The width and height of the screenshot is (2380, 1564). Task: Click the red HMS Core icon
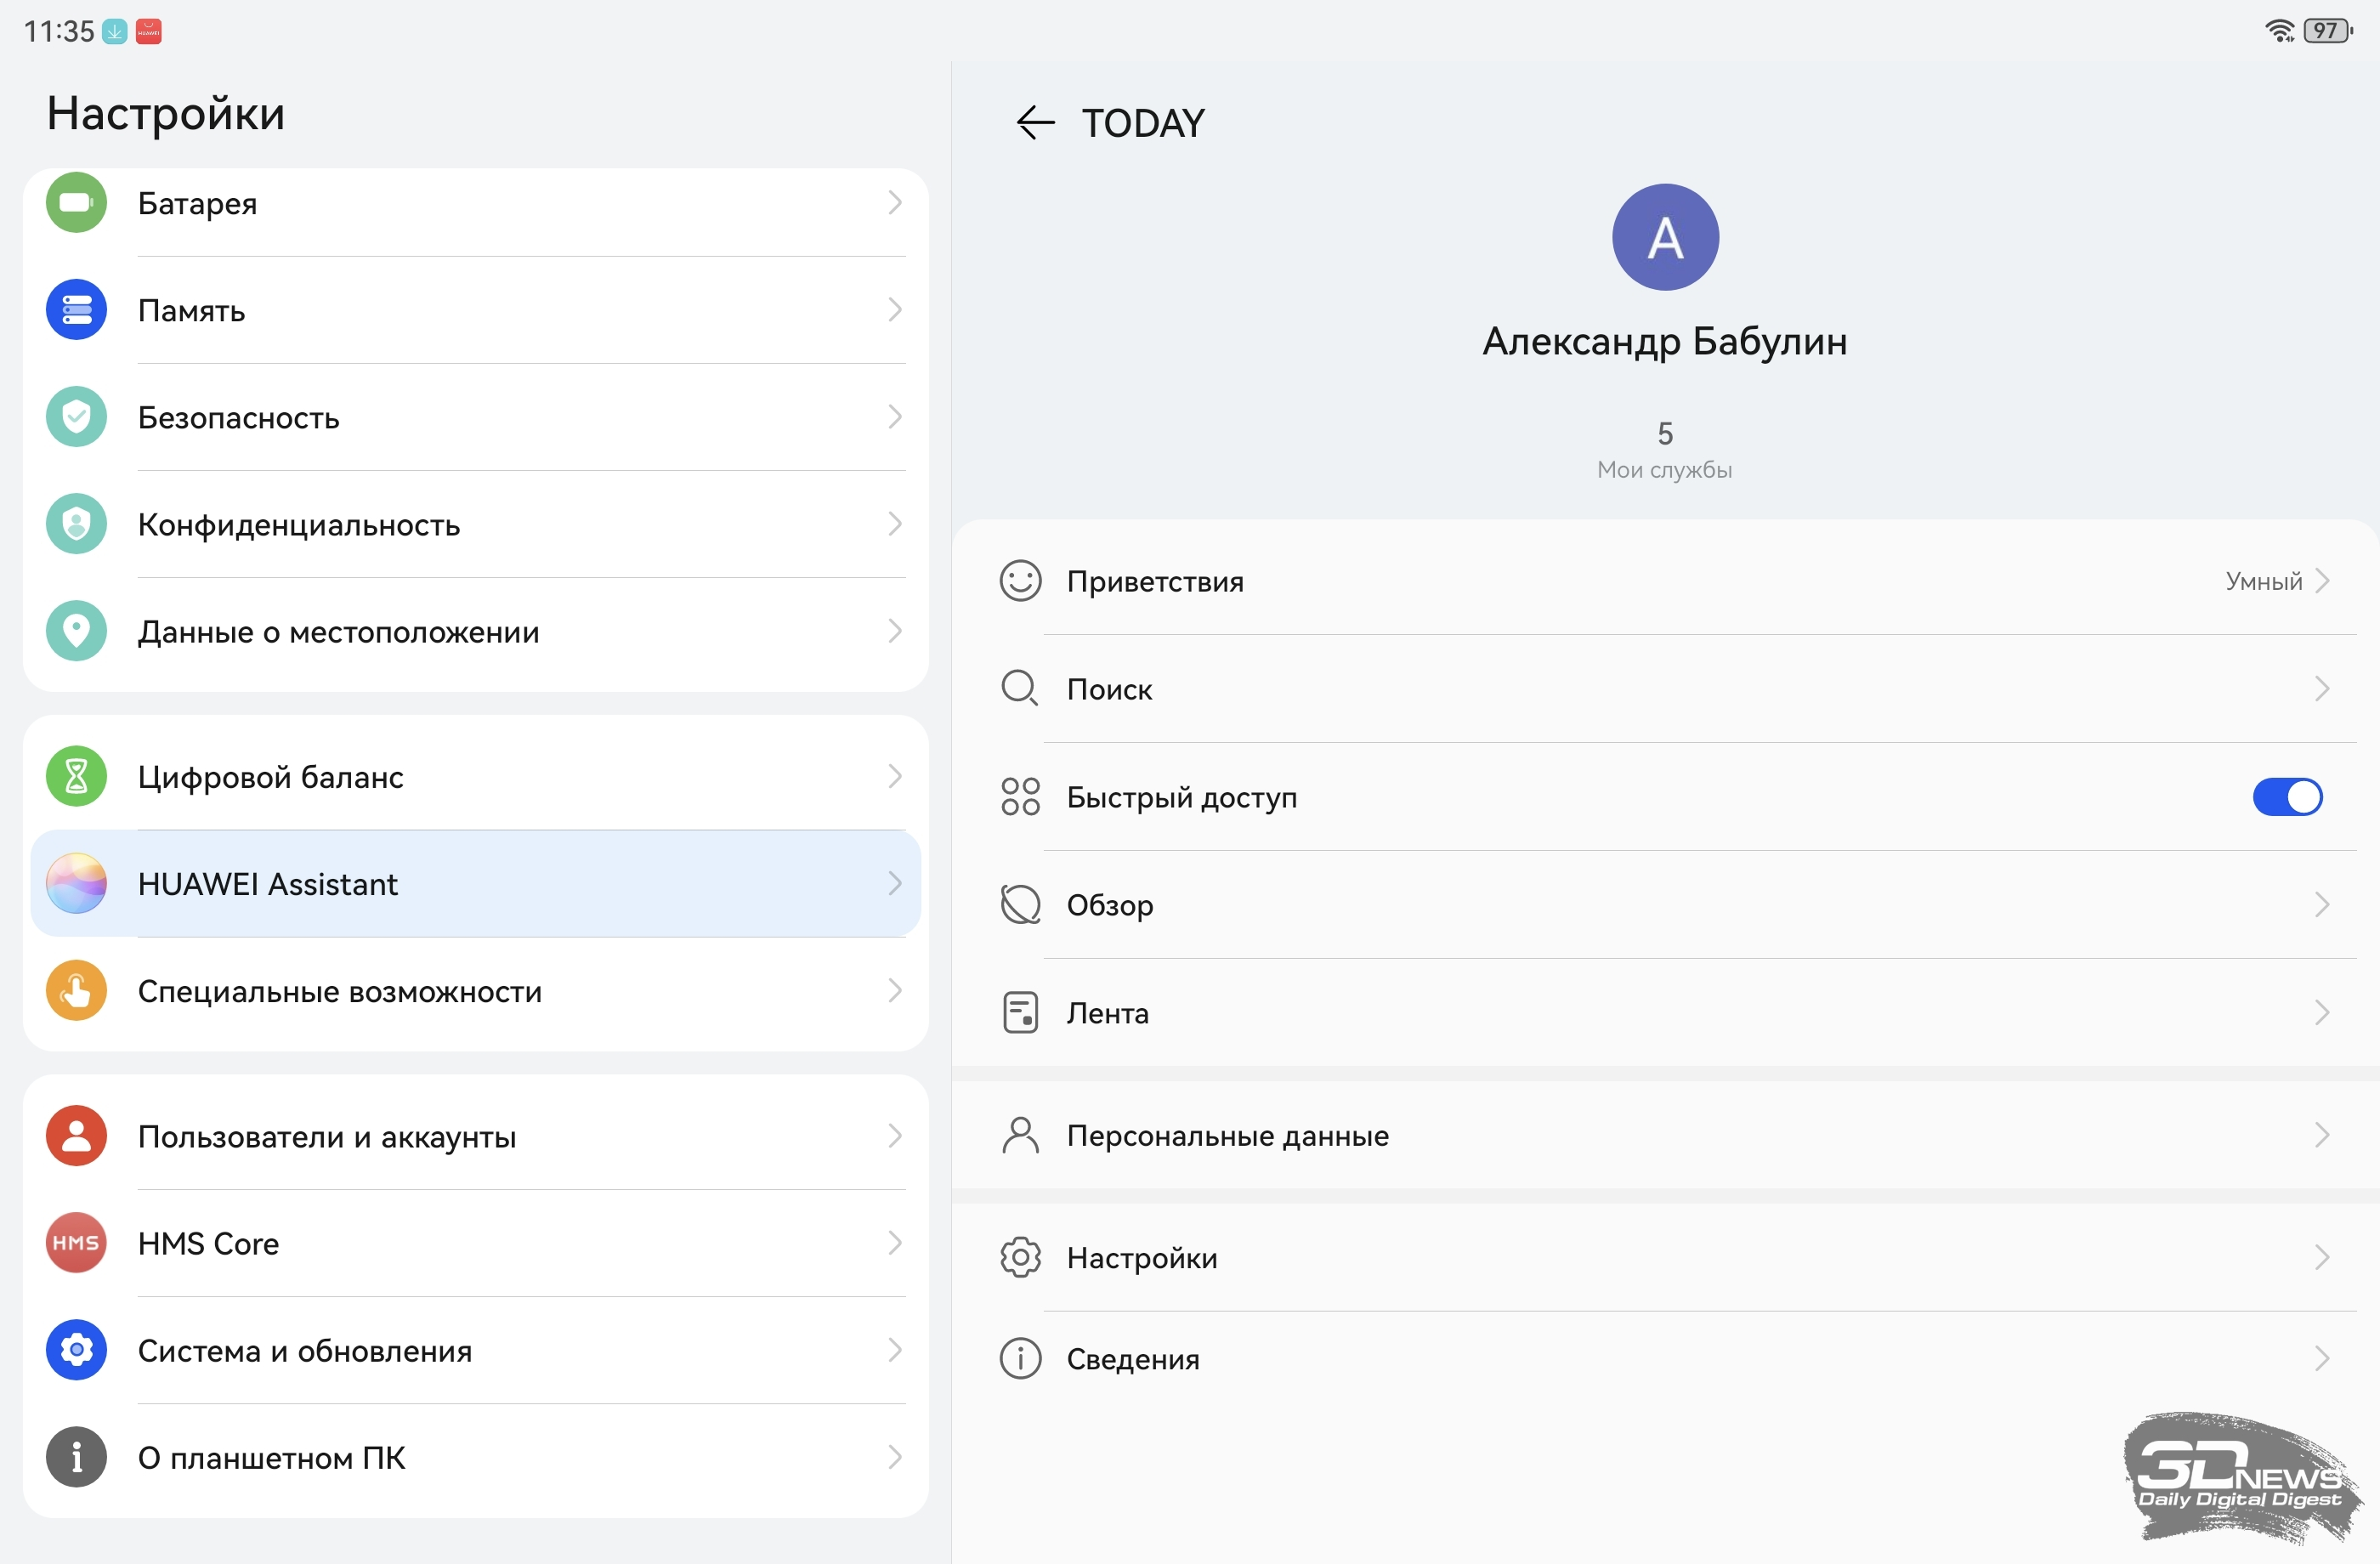point(76,1243)
